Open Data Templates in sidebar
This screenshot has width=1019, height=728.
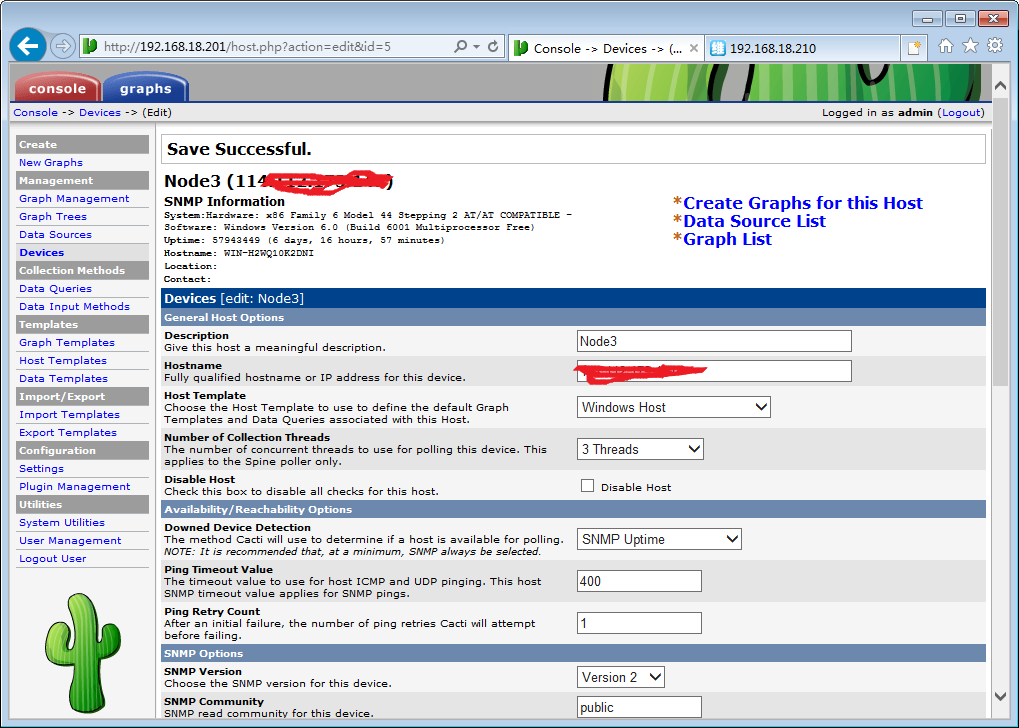tap(63, 378)
